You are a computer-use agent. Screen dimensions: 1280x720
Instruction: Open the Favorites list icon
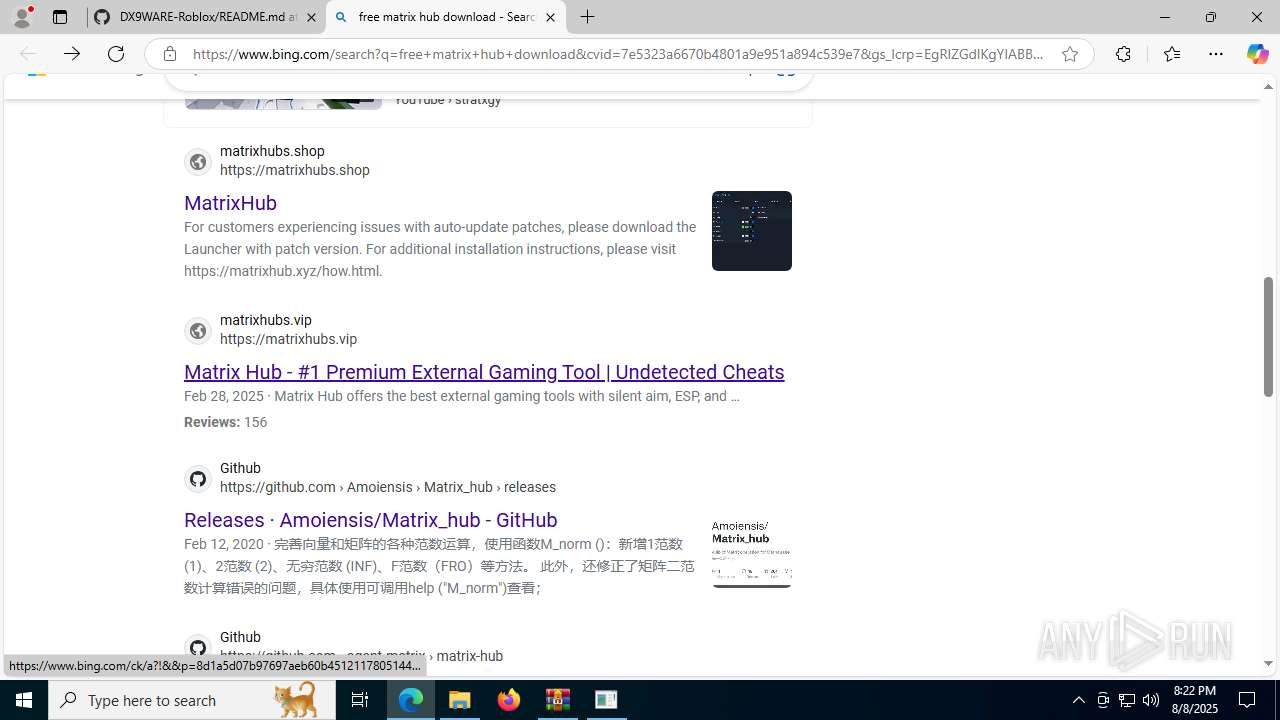1172,54
